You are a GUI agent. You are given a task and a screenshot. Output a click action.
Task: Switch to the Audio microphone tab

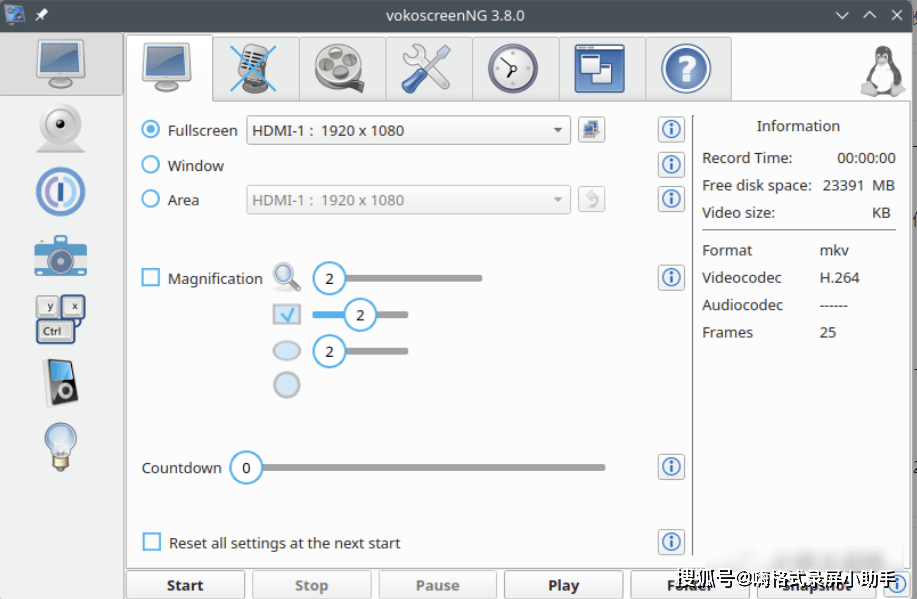click(256, 68)
